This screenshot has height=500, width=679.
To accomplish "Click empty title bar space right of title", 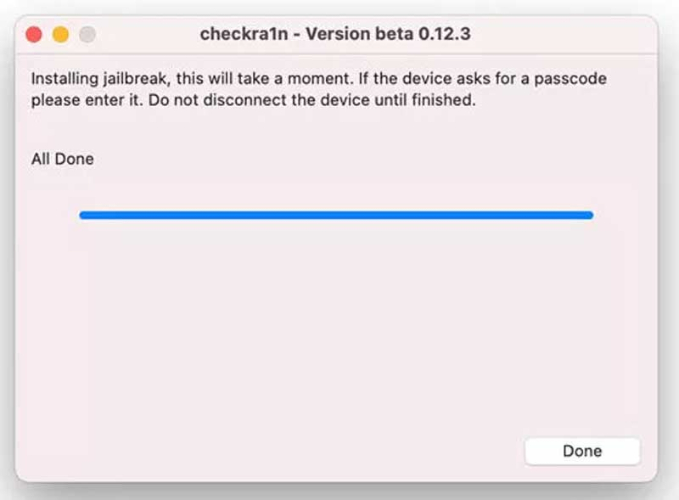I will tap(560, 34).
